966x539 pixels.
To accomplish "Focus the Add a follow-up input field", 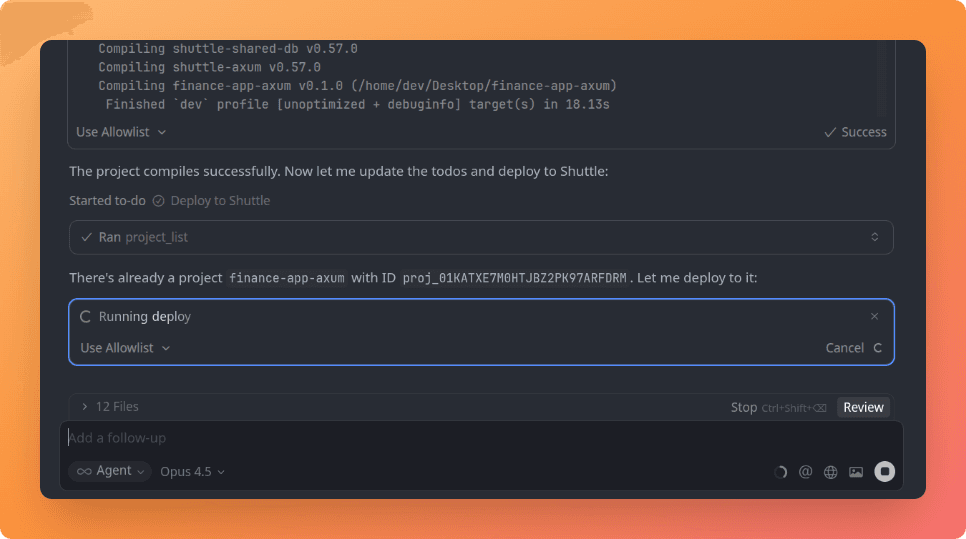I will 400,438.
